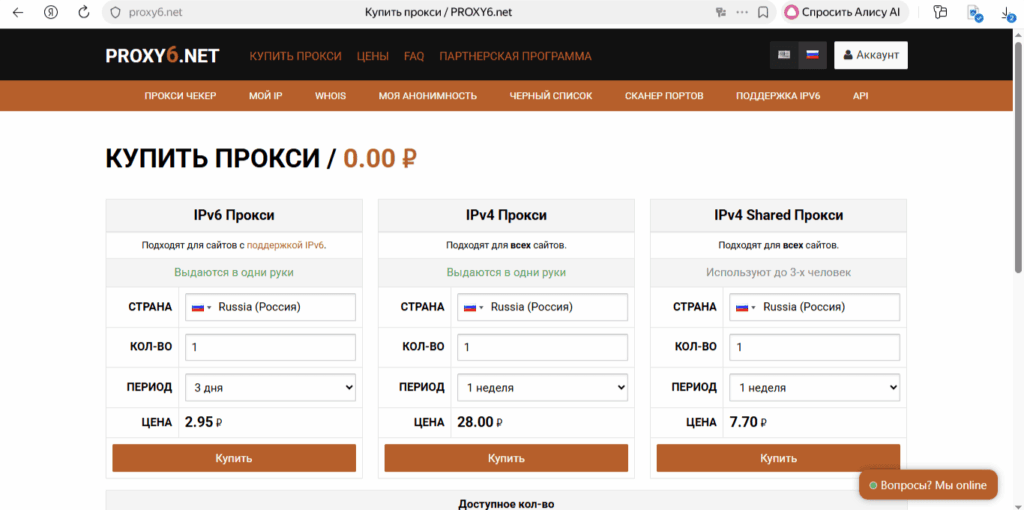The width and height of the screenshot is (1024, 510).
Task: Open the Yandex home icon in toolbar
Action: 51,12
